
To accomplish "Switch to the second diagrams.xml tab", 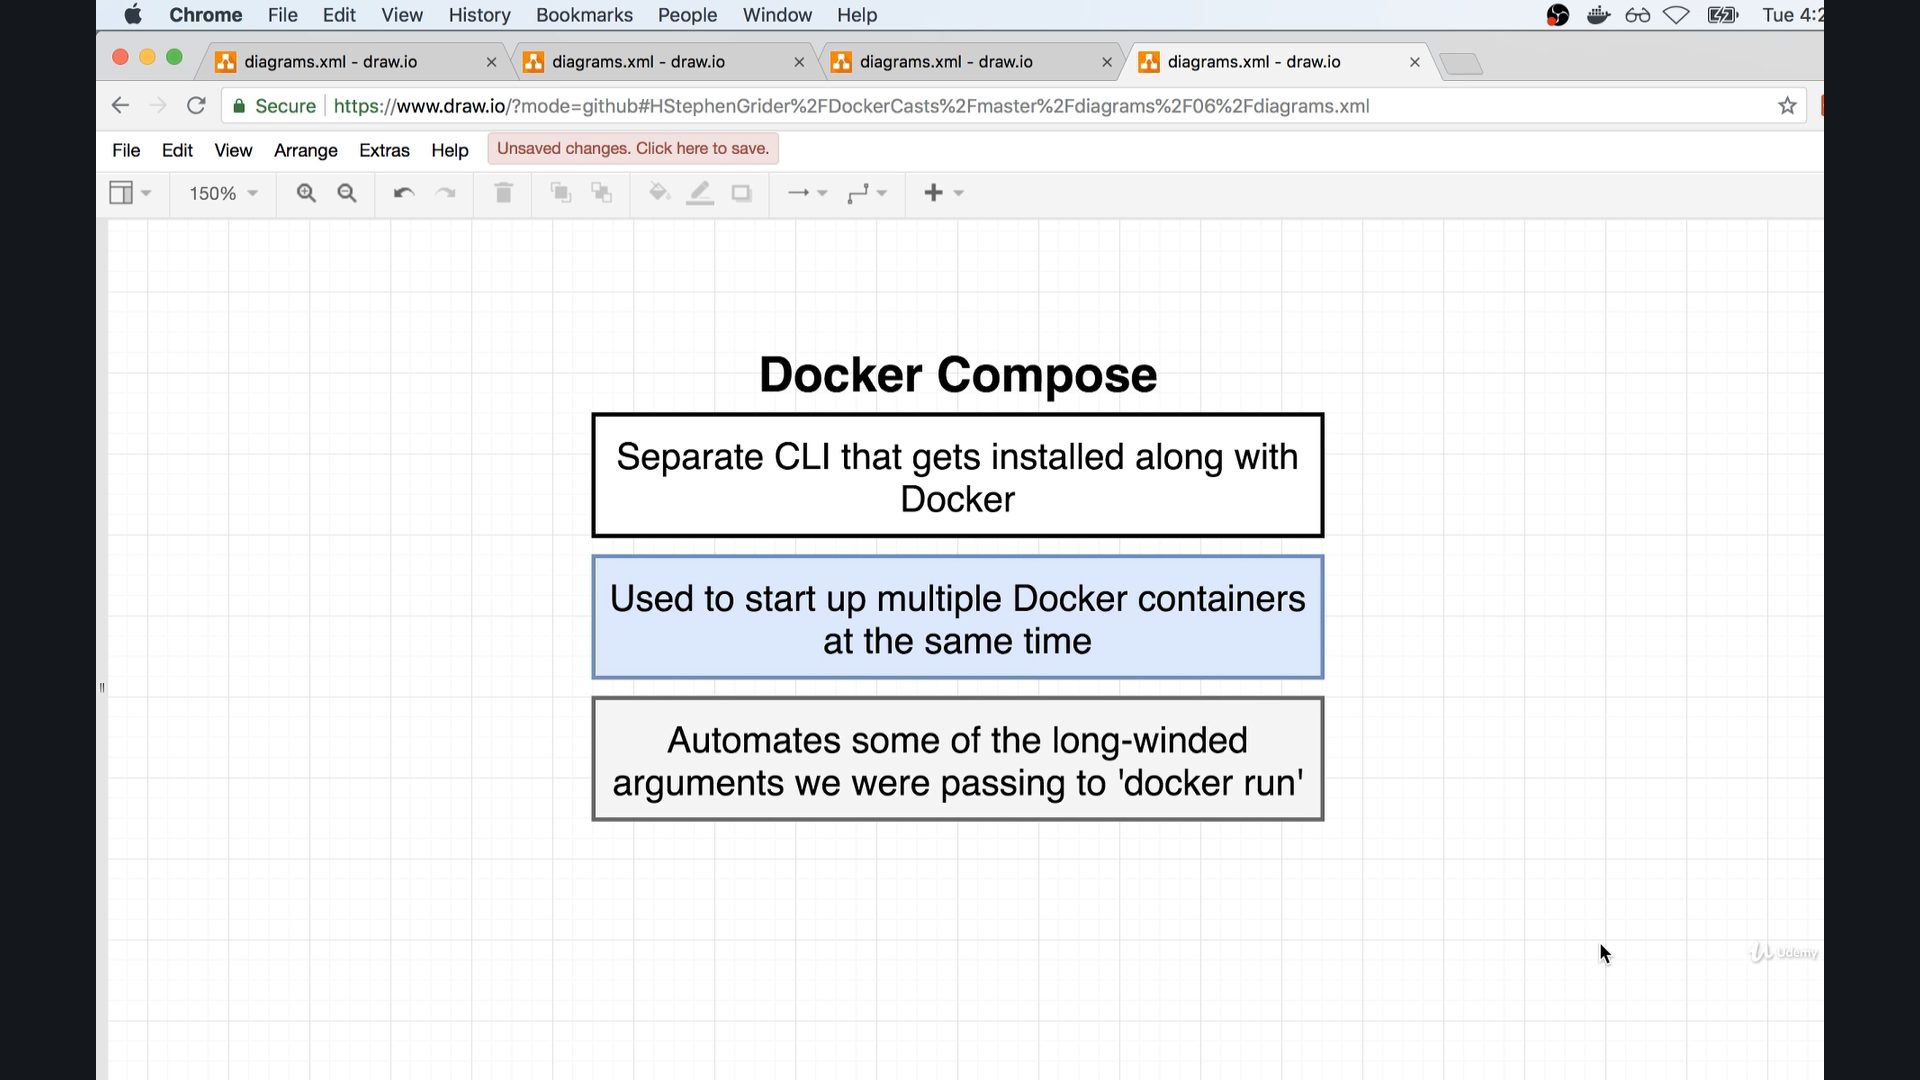I will pyautogui.click(x=650, y=61).
